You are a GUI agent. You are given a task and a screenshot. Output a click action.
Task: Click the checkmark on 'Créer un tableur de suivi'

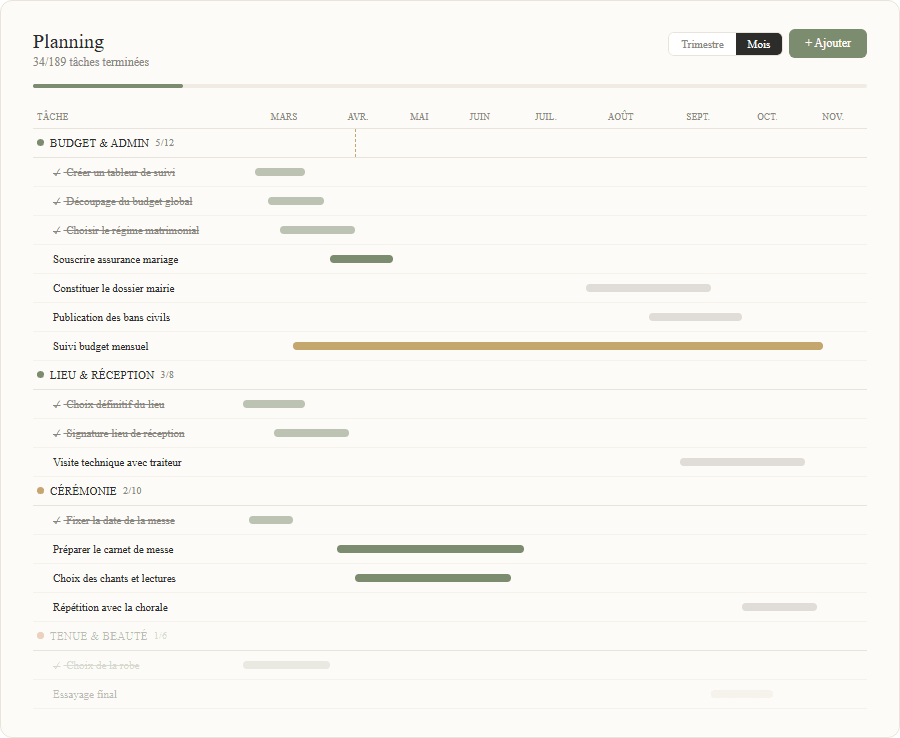tap(57, 171)
